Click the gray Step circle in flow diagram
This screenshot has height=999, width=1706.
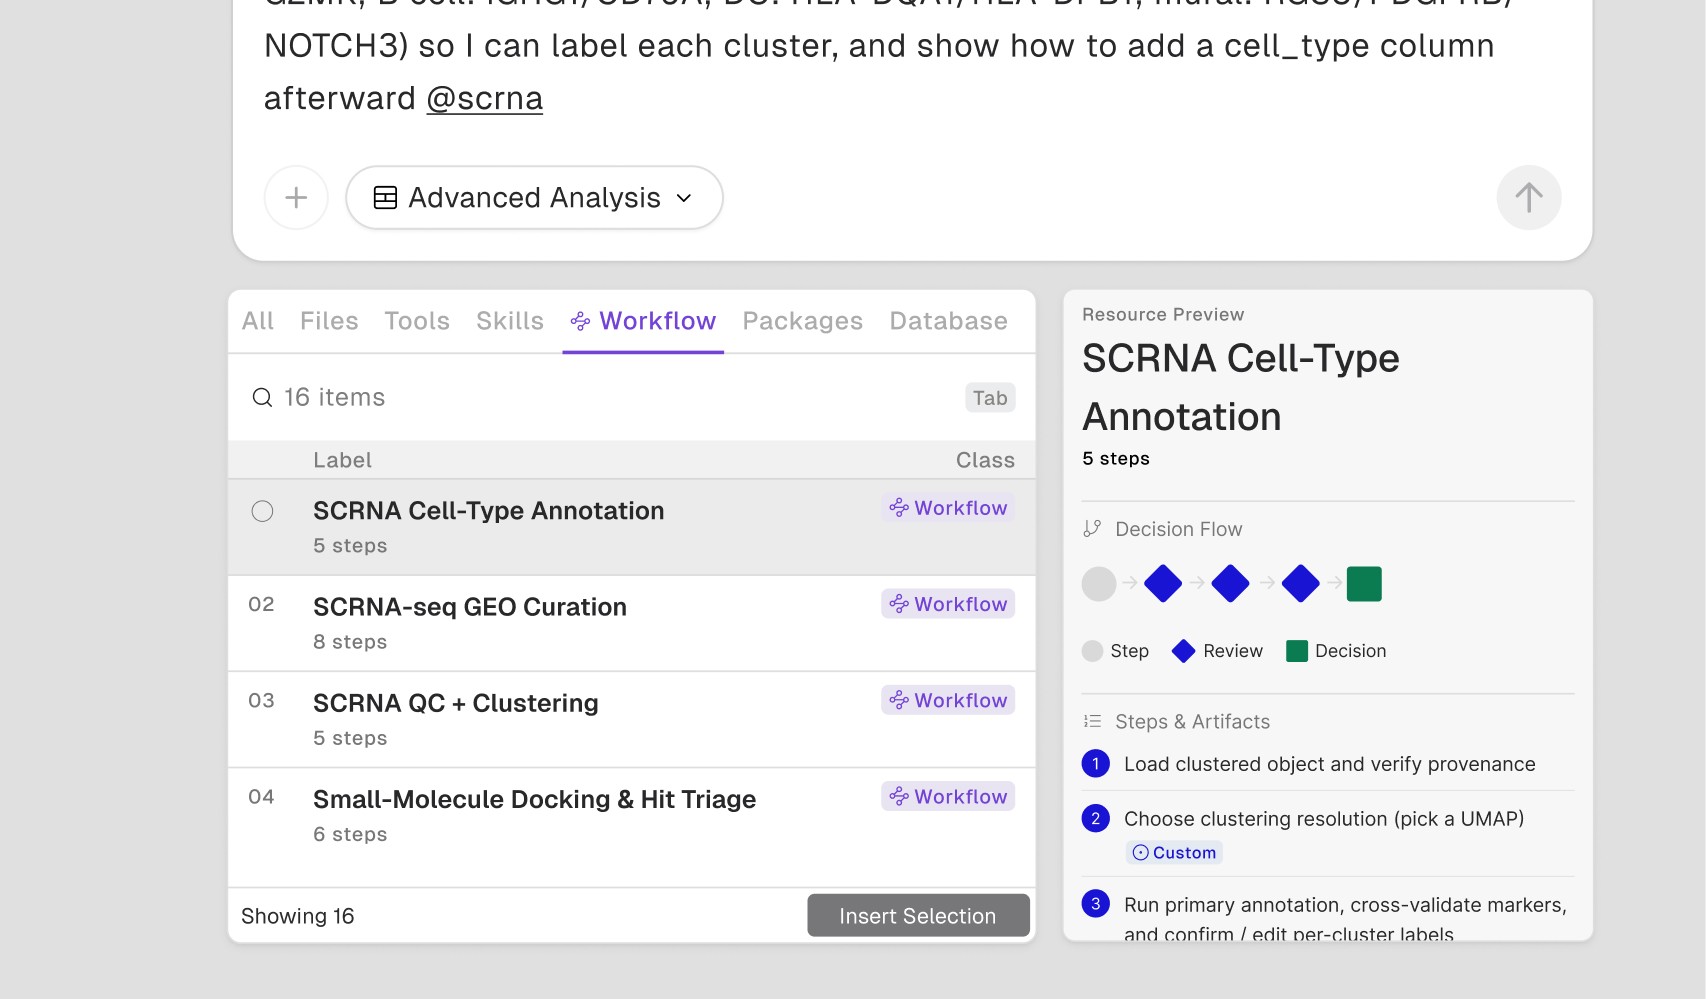coord(1099,584)
